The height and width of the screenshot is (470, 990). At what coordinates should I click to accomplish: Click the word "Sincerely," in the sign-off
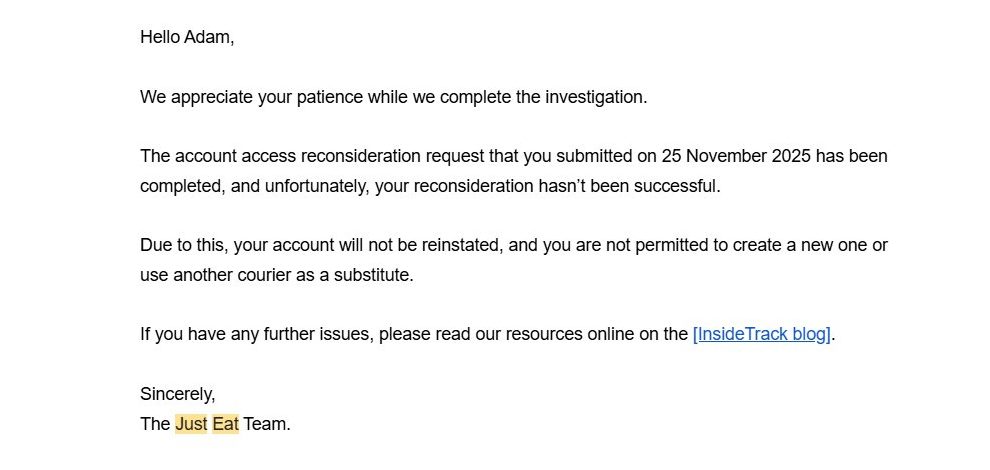[177, 393]
